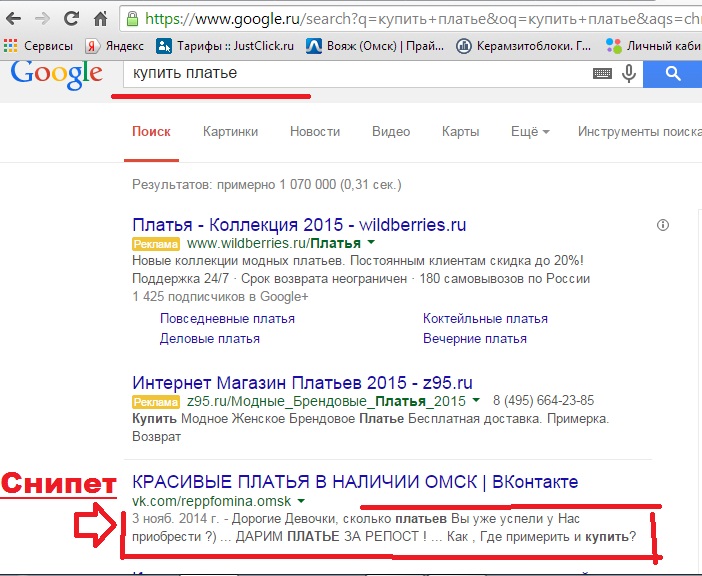The image size is (702, 576).
Task: Open the Интернет Магазин Платьев z95.ru result
Action: (x=303, y=383)
